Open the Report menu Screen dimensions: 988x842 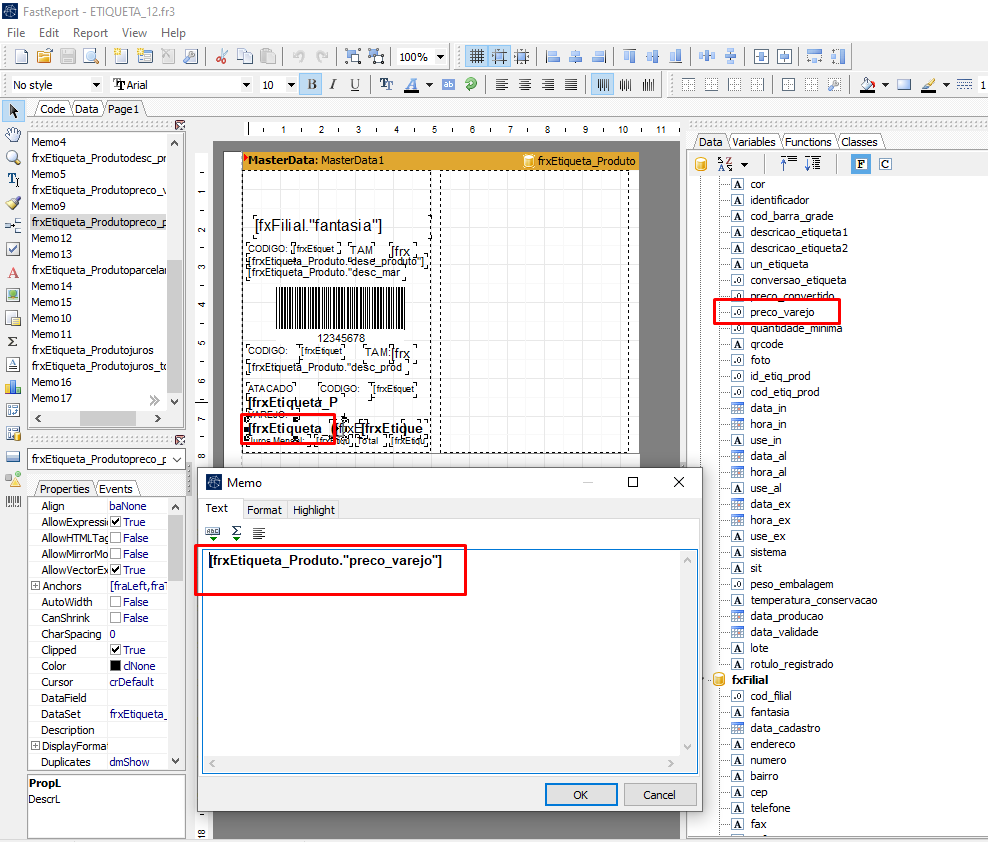(x=90, y=33)
